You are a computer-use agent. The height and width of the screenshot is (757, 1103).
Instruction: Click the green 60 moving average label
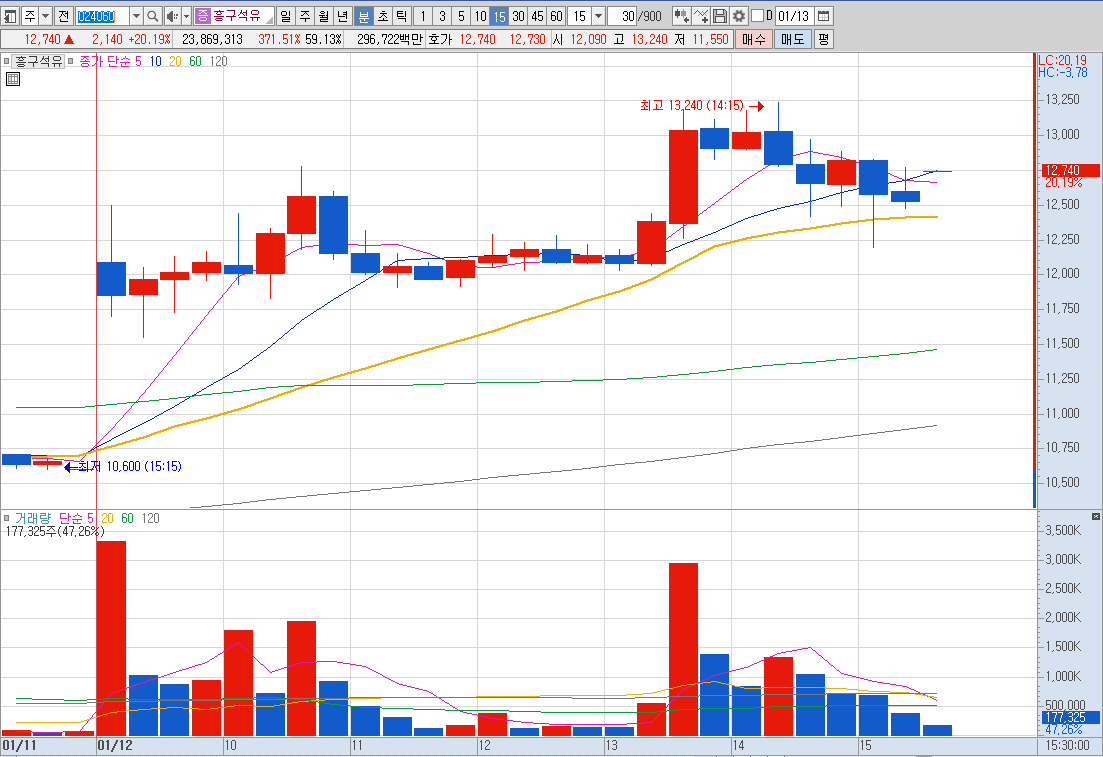[195, 61]
